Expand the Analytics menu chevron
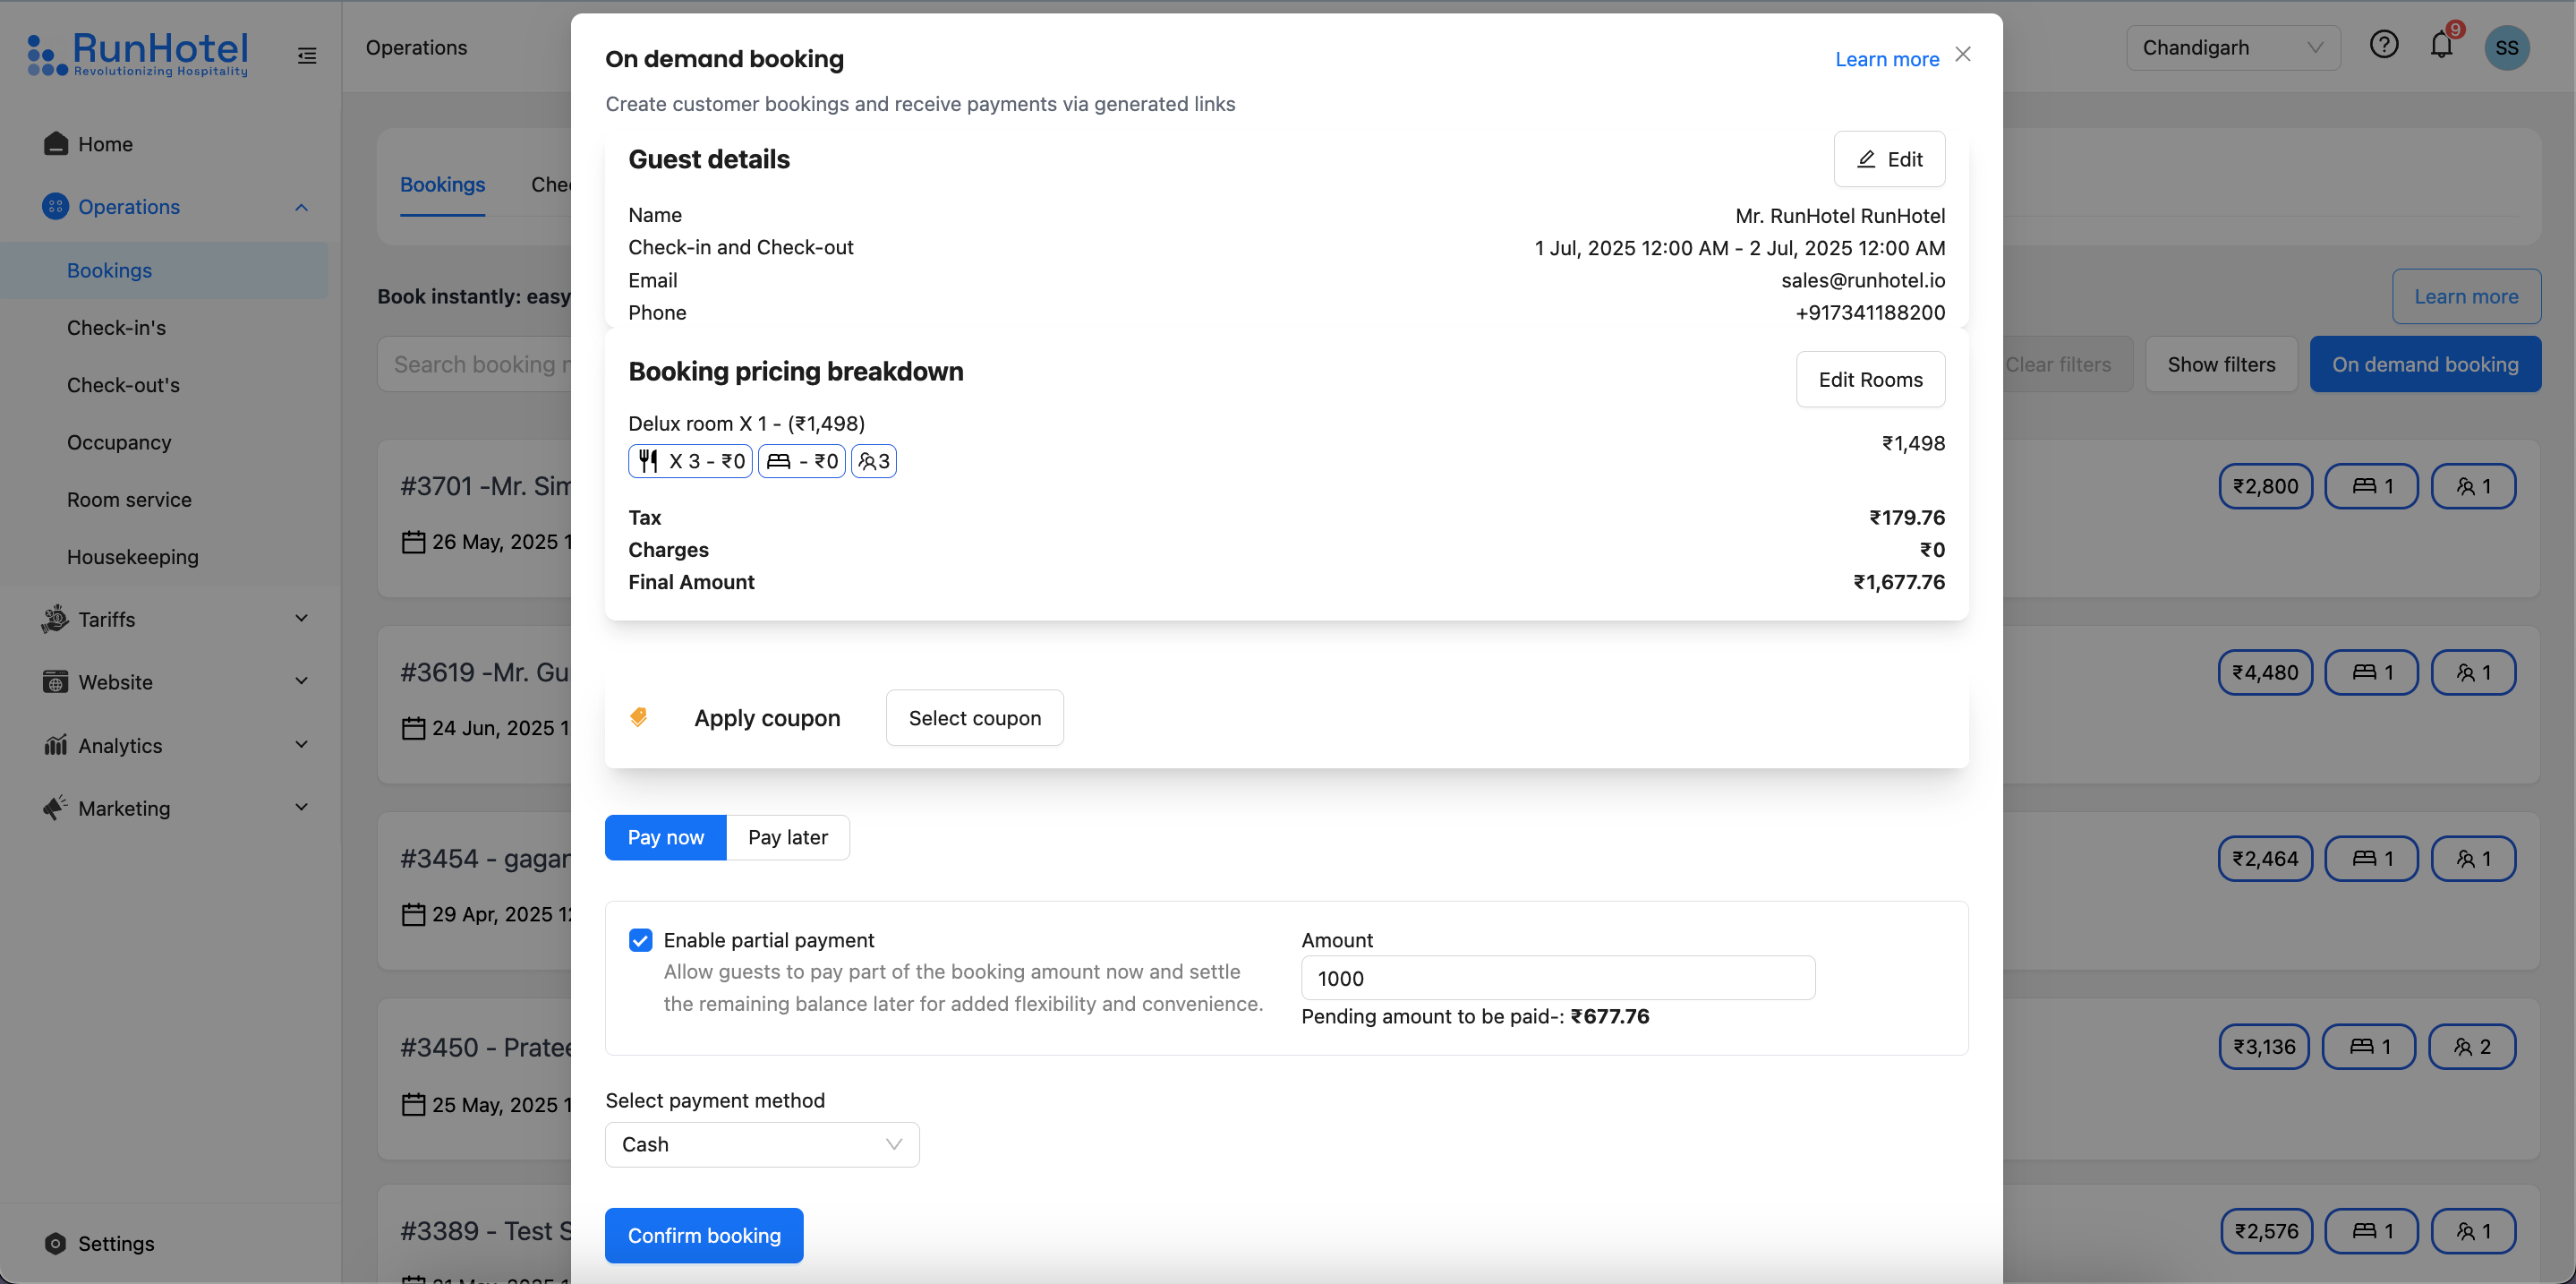The image size is (2576, 1284). [301, 745]
